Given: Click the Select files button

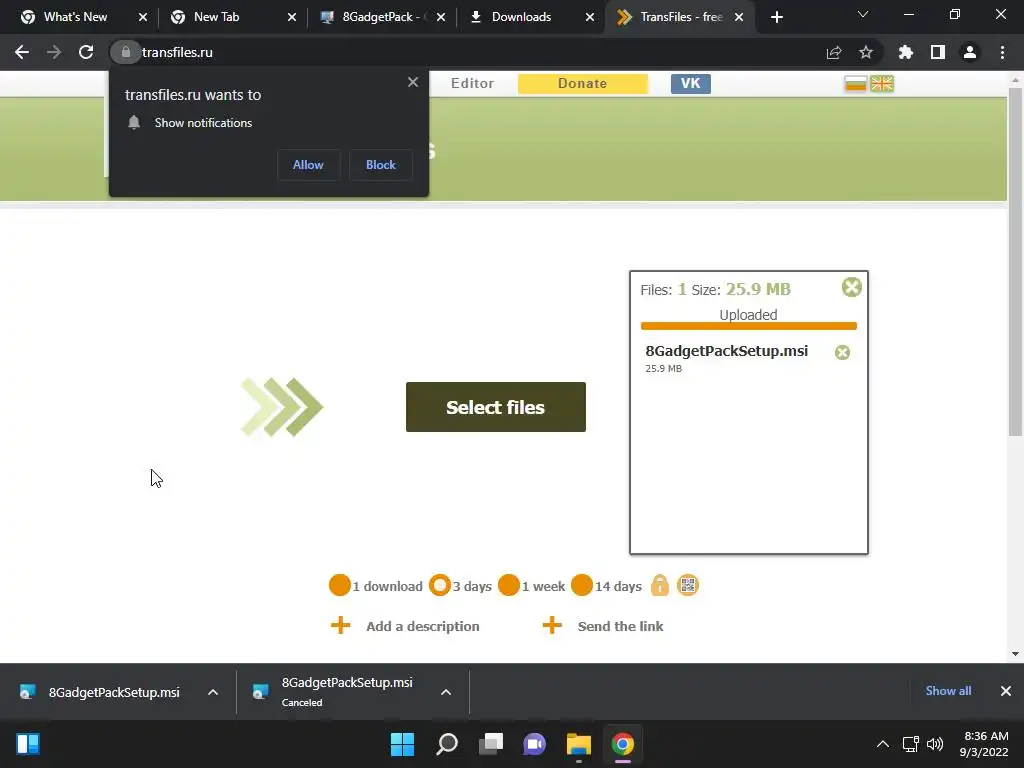Looking at the screenshot, I should (x=496, y=407).
